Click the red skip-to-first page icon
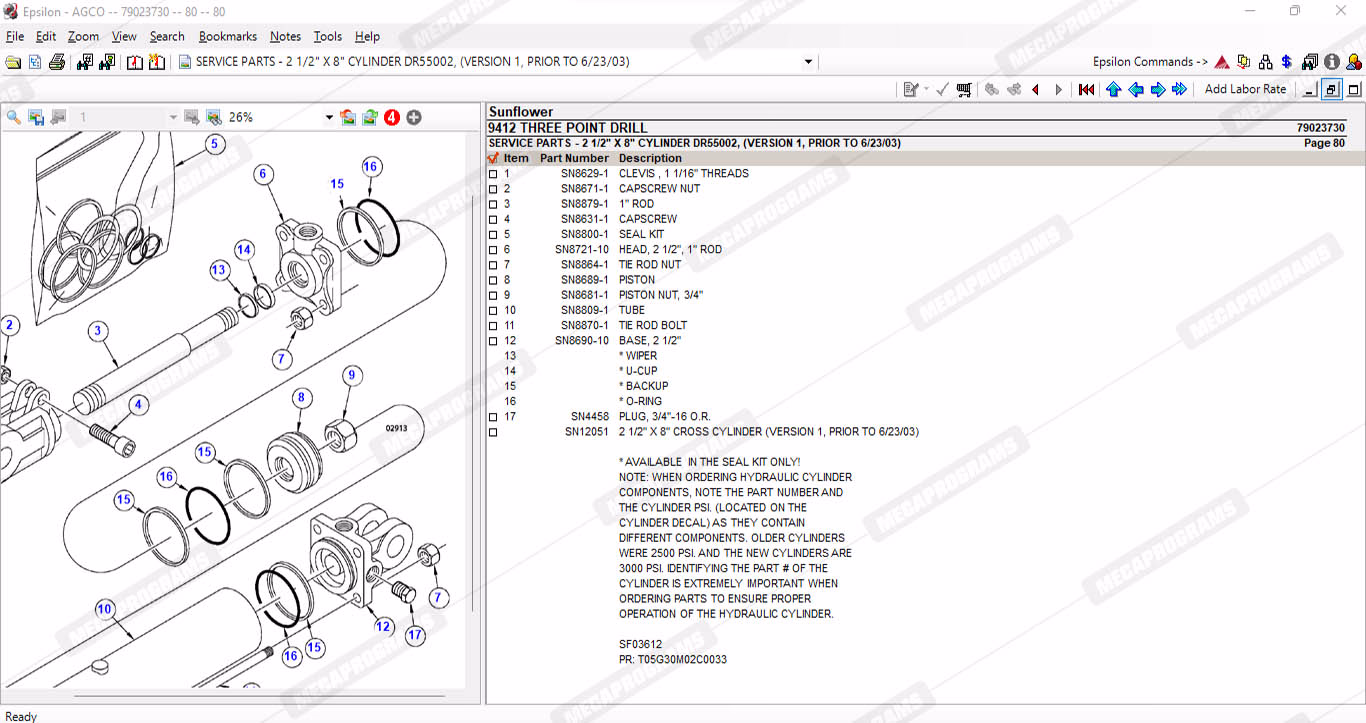 (x=1086, y=90)
